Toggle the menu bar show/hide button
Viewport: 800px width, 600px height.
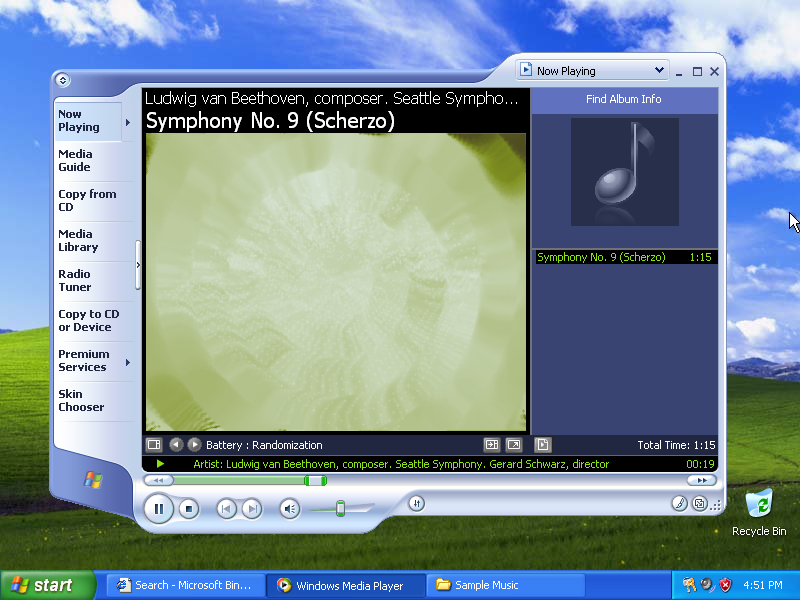62,80
